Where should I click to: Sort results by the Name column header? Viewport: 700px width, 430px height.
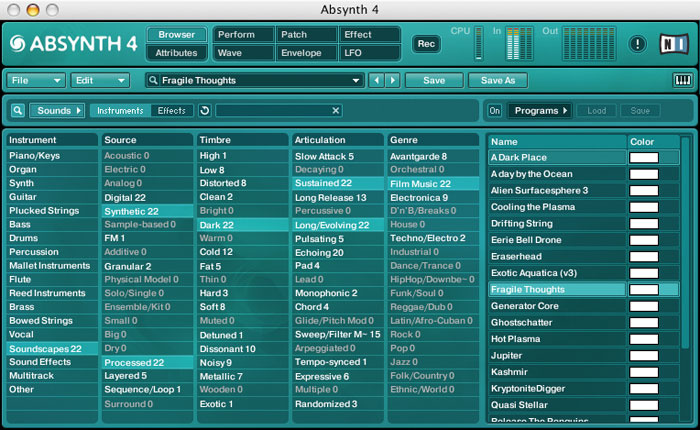pos(557,142)
